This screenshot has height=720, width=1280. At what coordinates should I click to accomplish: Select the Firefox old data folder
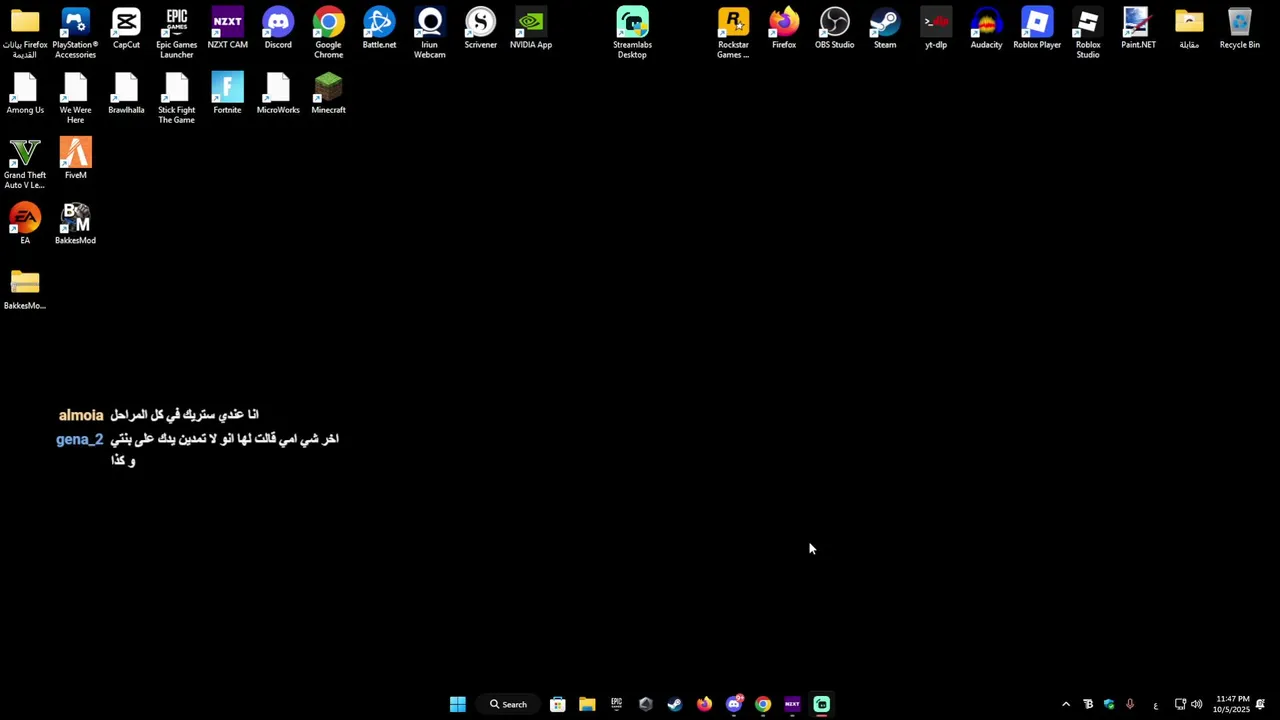pos(25,33)
